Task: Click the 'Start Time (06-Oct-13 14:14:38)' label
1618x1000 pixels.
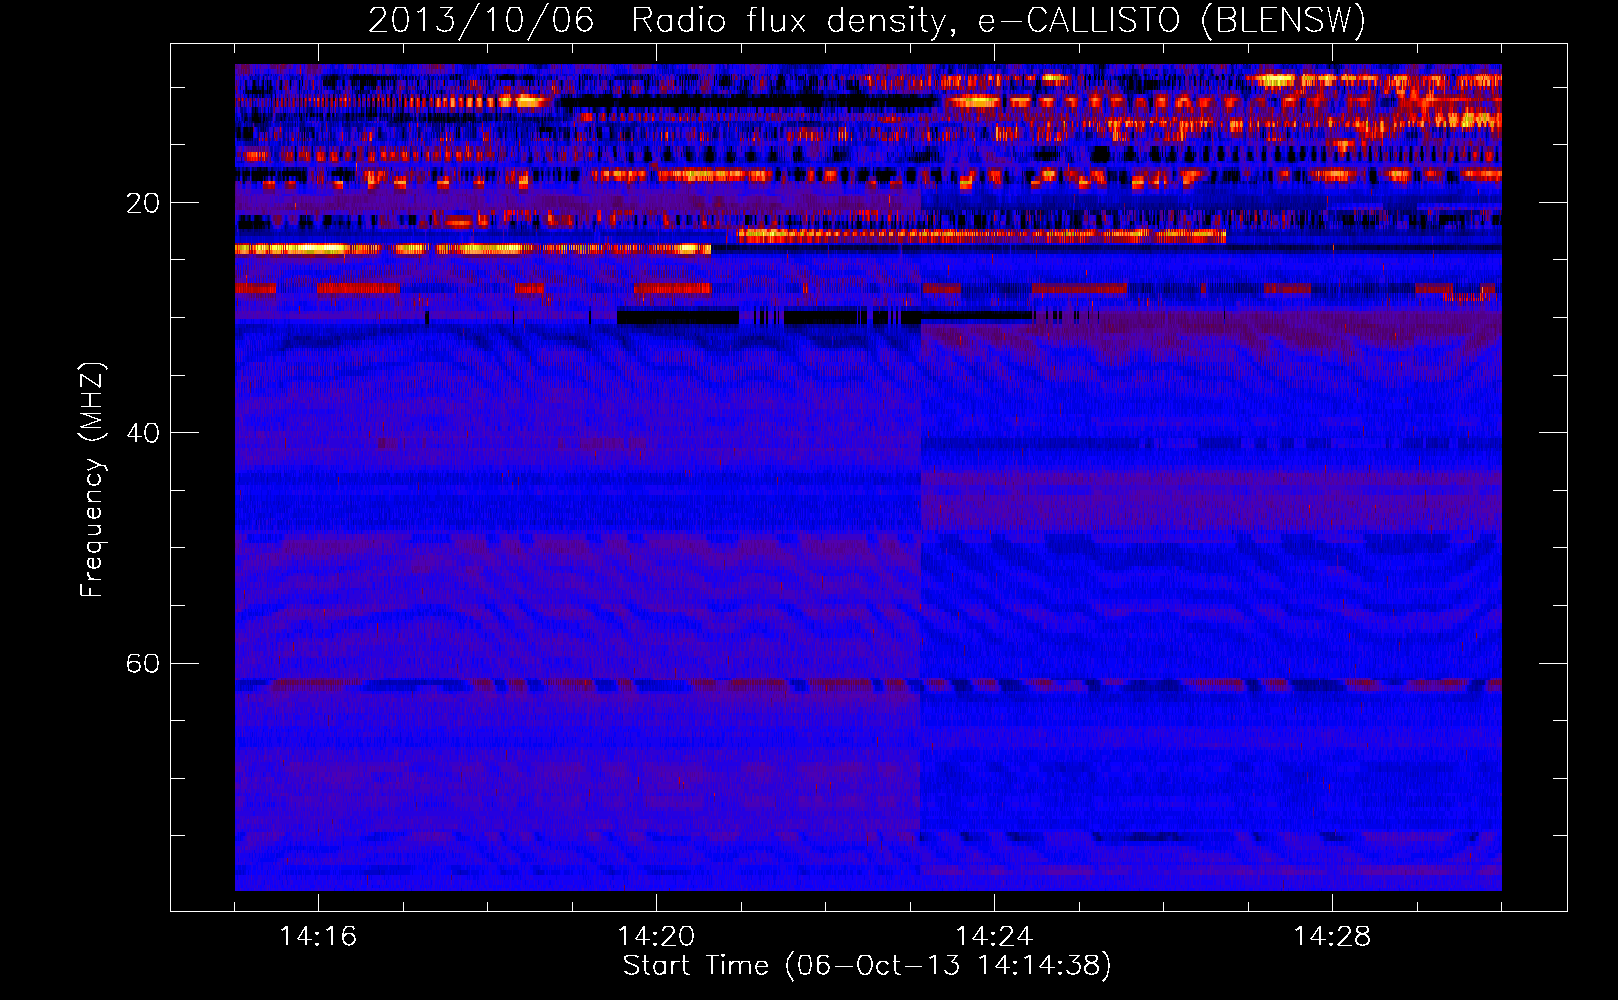Action: [x=867, y=966]
